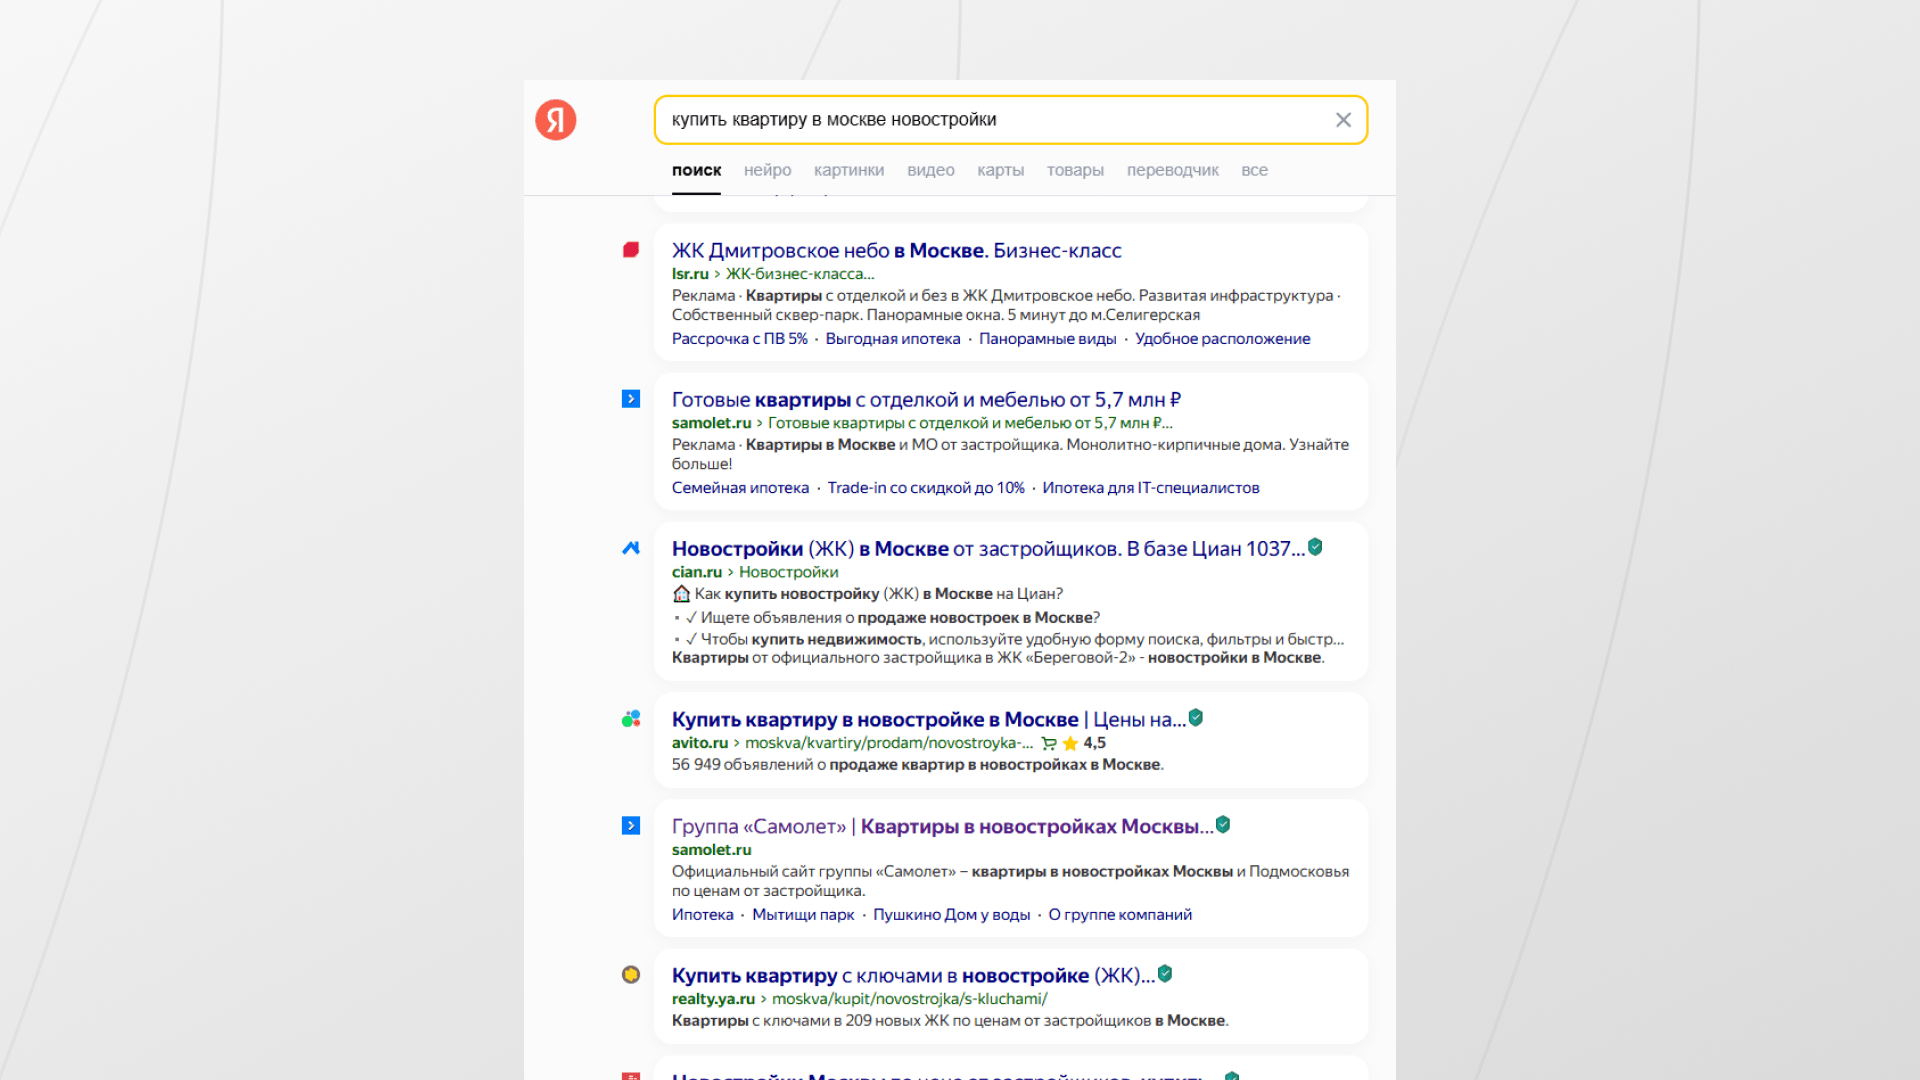Open Новостройки (ЖК) в Москве Циан result
This screenshot has height=1080, width=1920.
point(988,549)
